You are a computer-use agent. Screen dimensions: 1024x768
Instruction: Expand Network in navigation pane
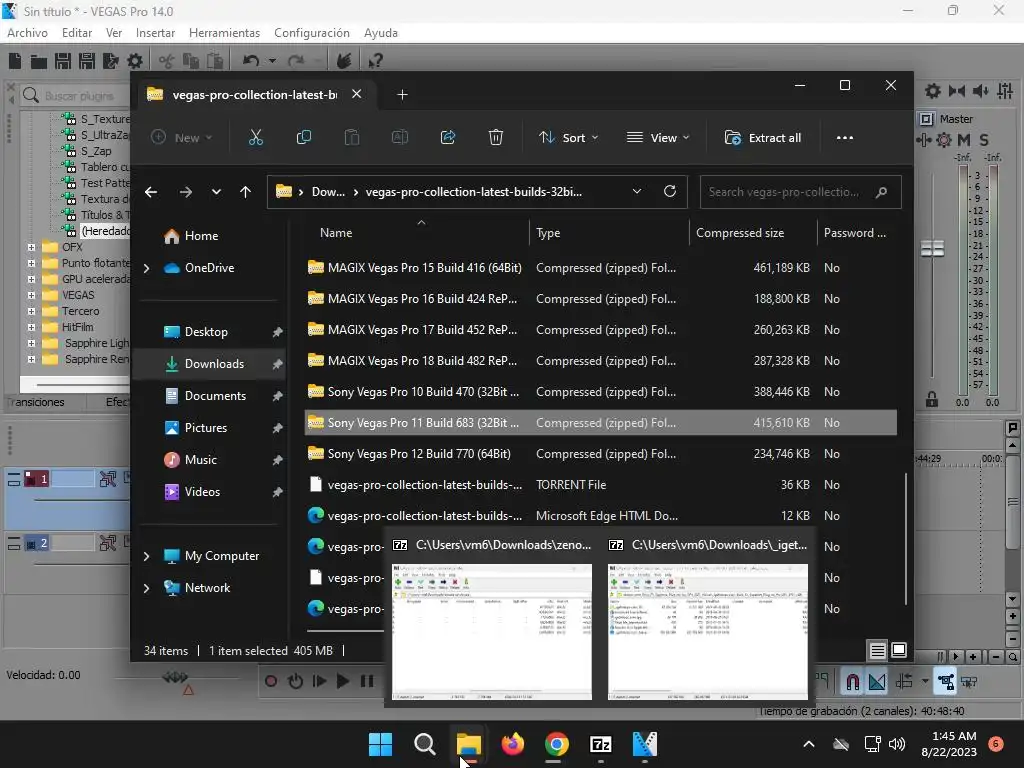(x=146, y=588)
